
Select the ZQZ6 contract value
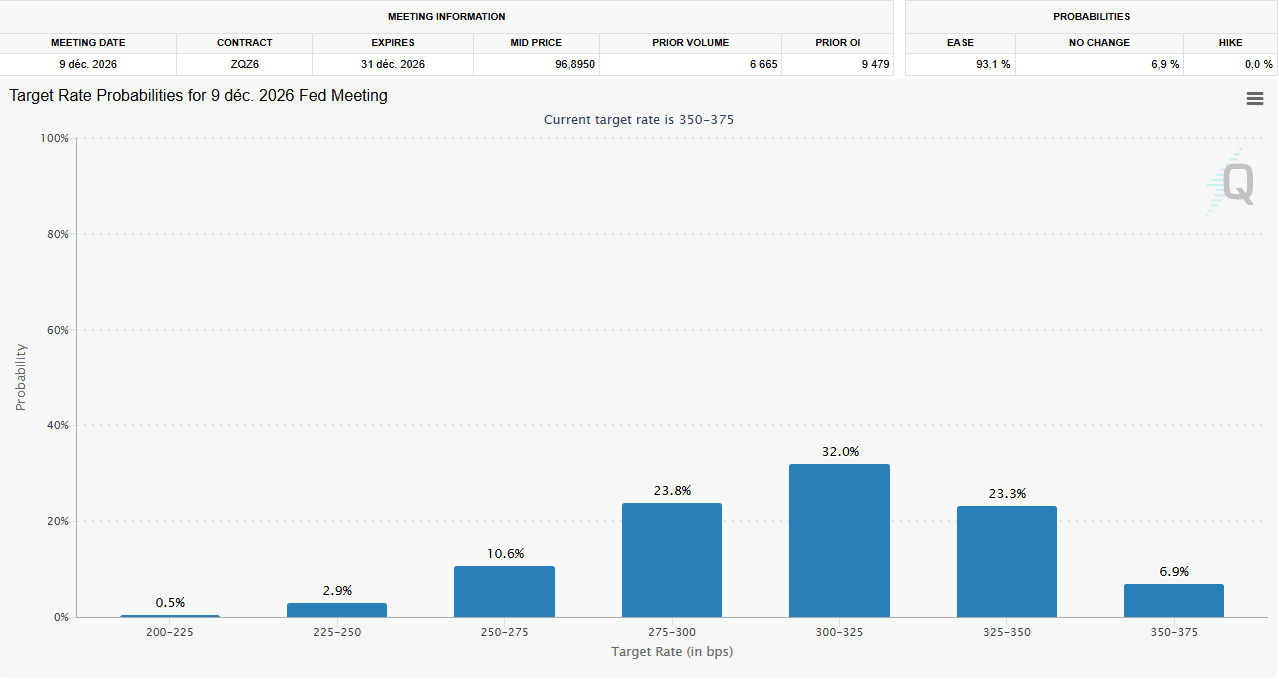tap(243, 63)
